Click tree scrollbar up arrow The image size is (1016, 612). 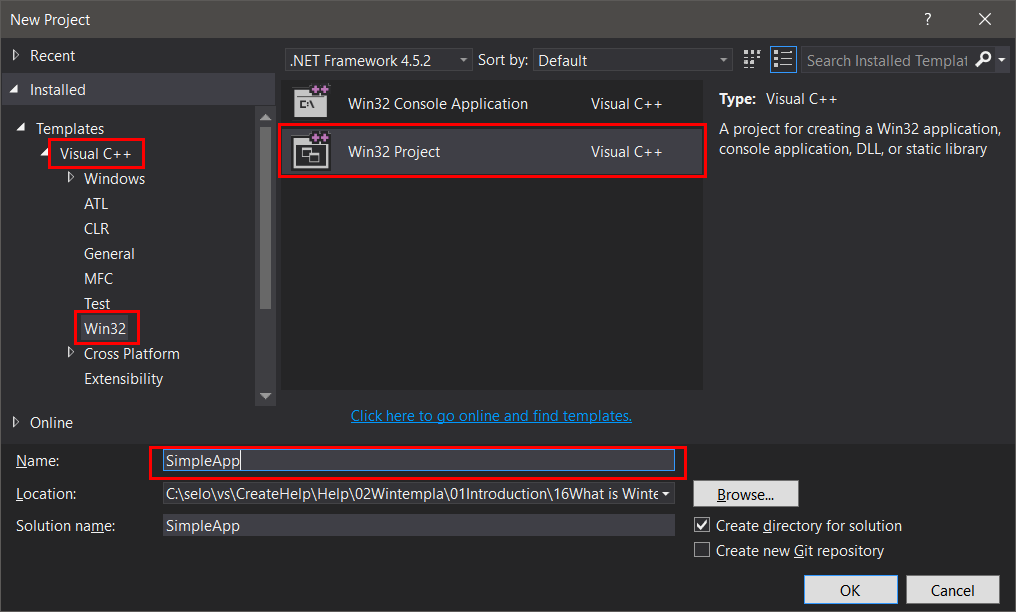coord(266,117)
